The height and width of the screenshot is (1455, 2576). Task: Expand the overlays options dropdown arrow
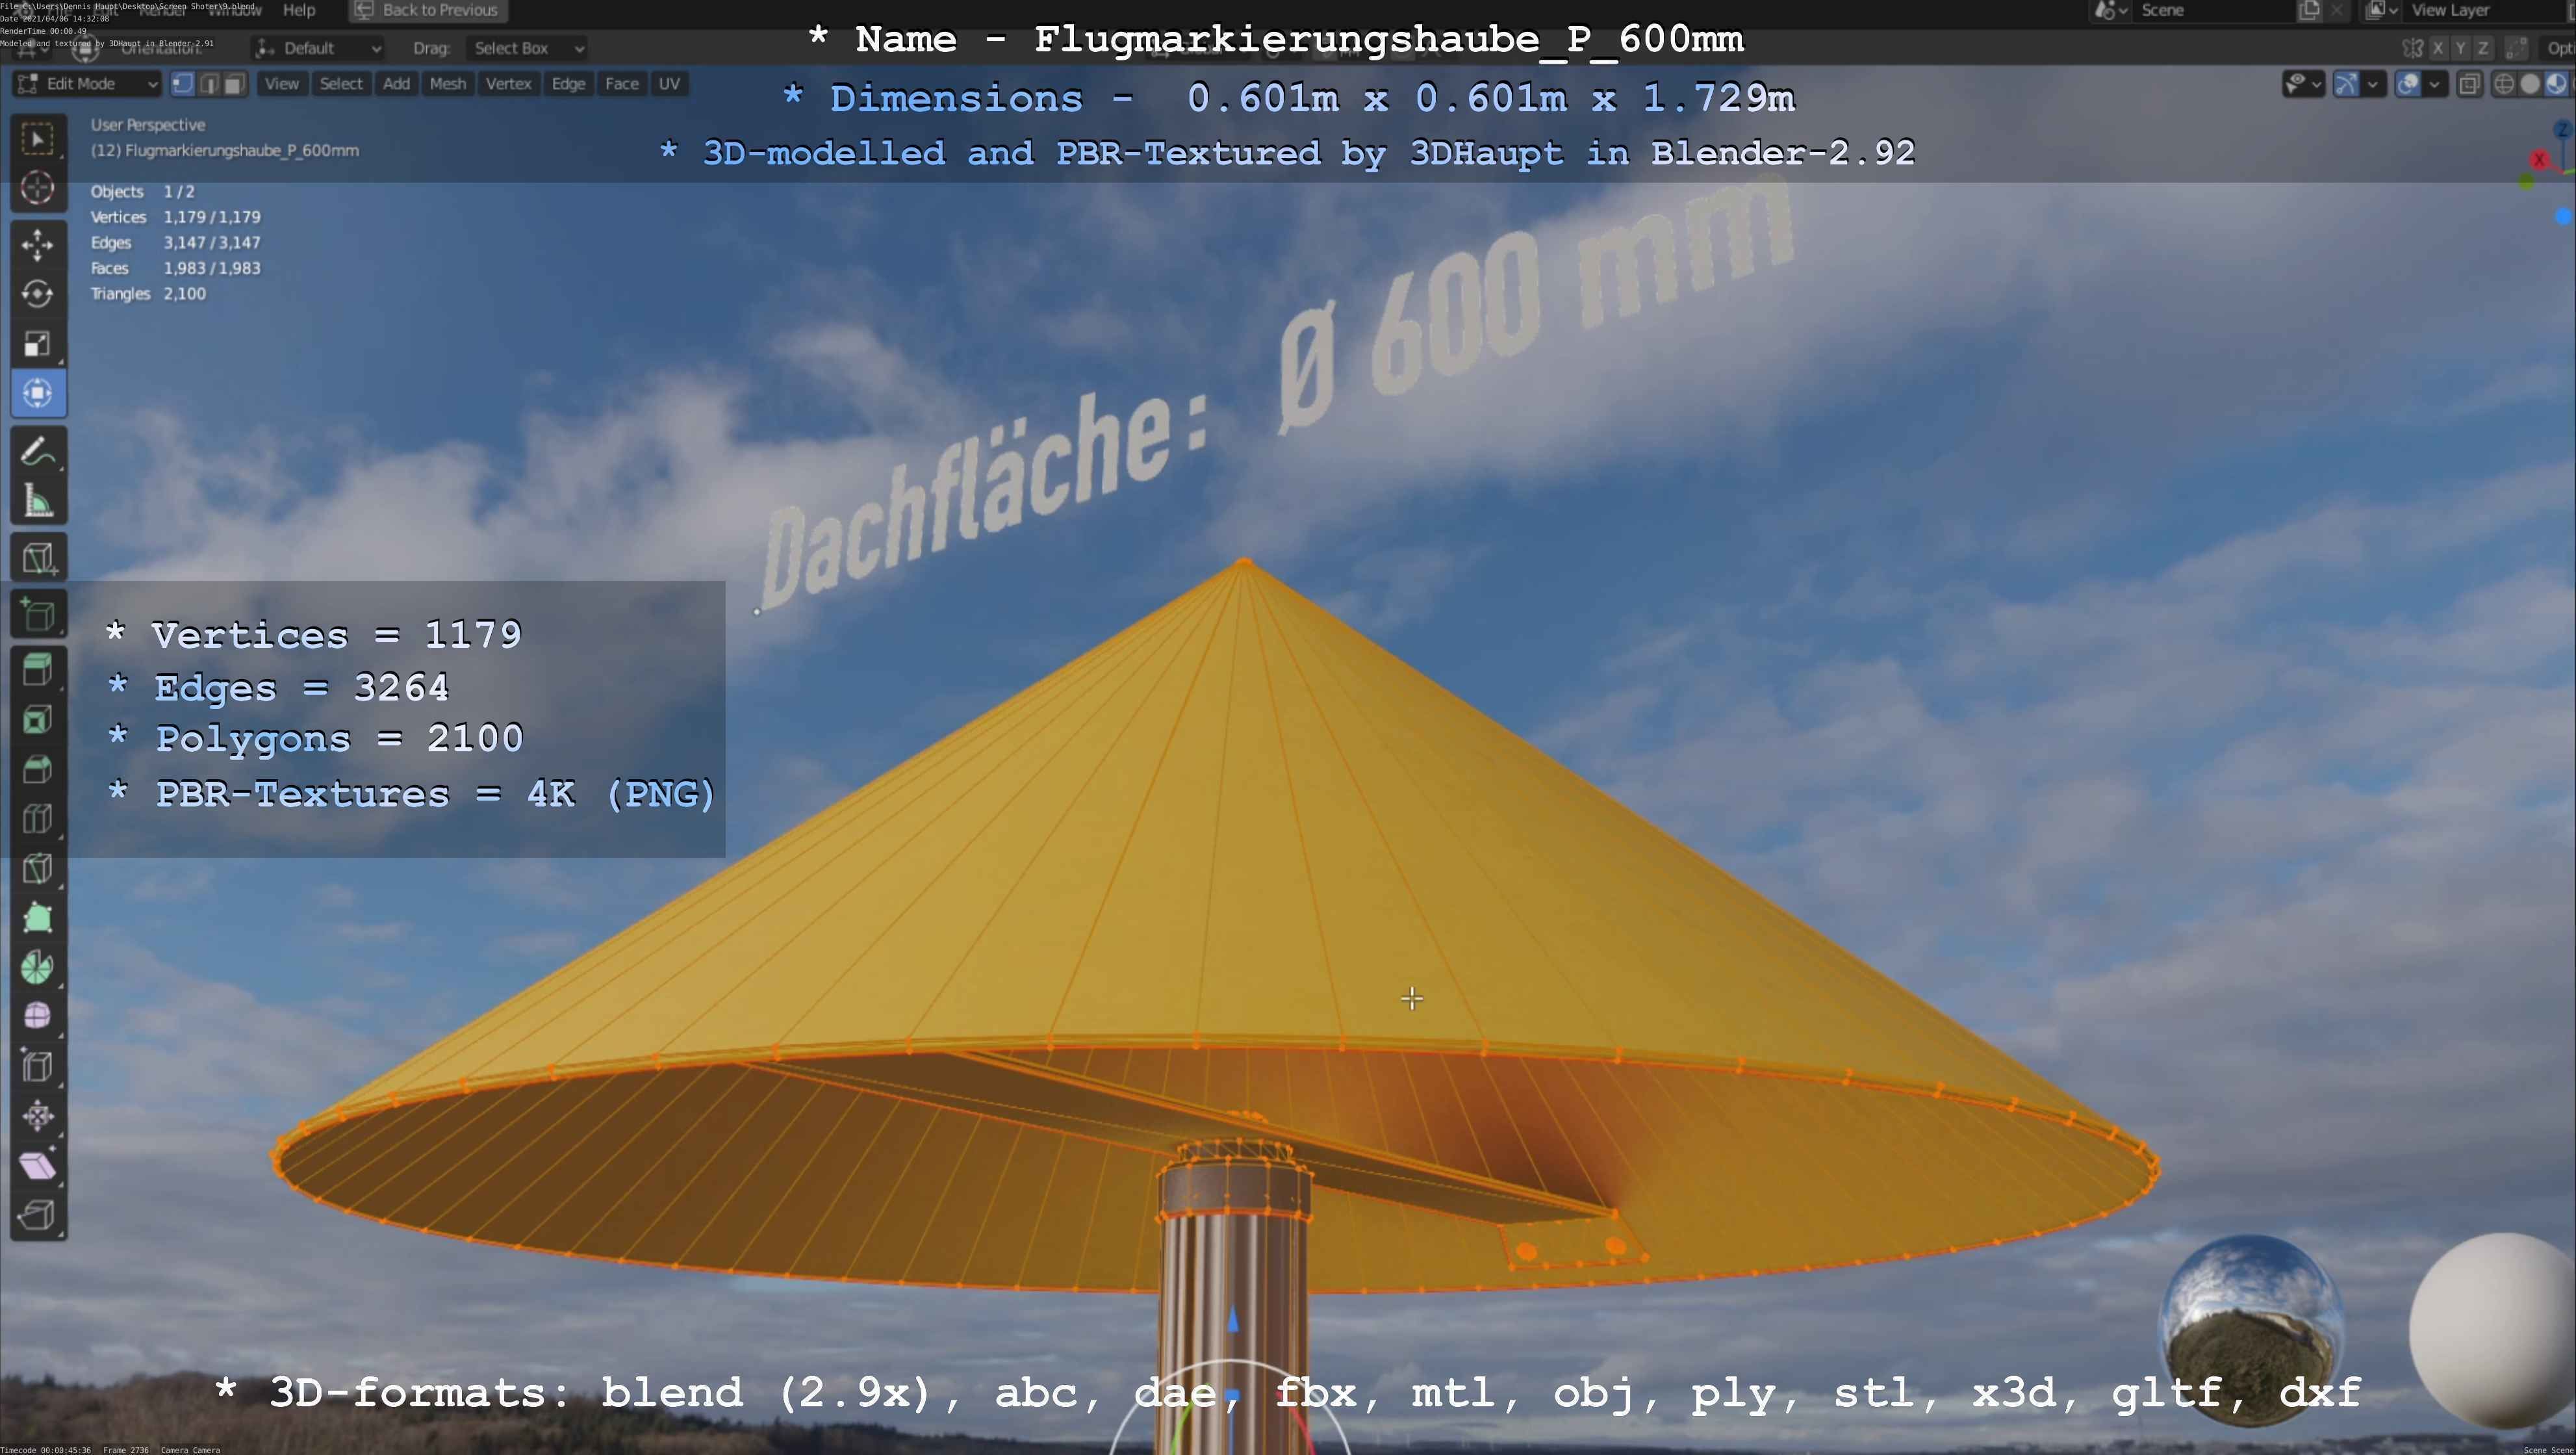2435,84
